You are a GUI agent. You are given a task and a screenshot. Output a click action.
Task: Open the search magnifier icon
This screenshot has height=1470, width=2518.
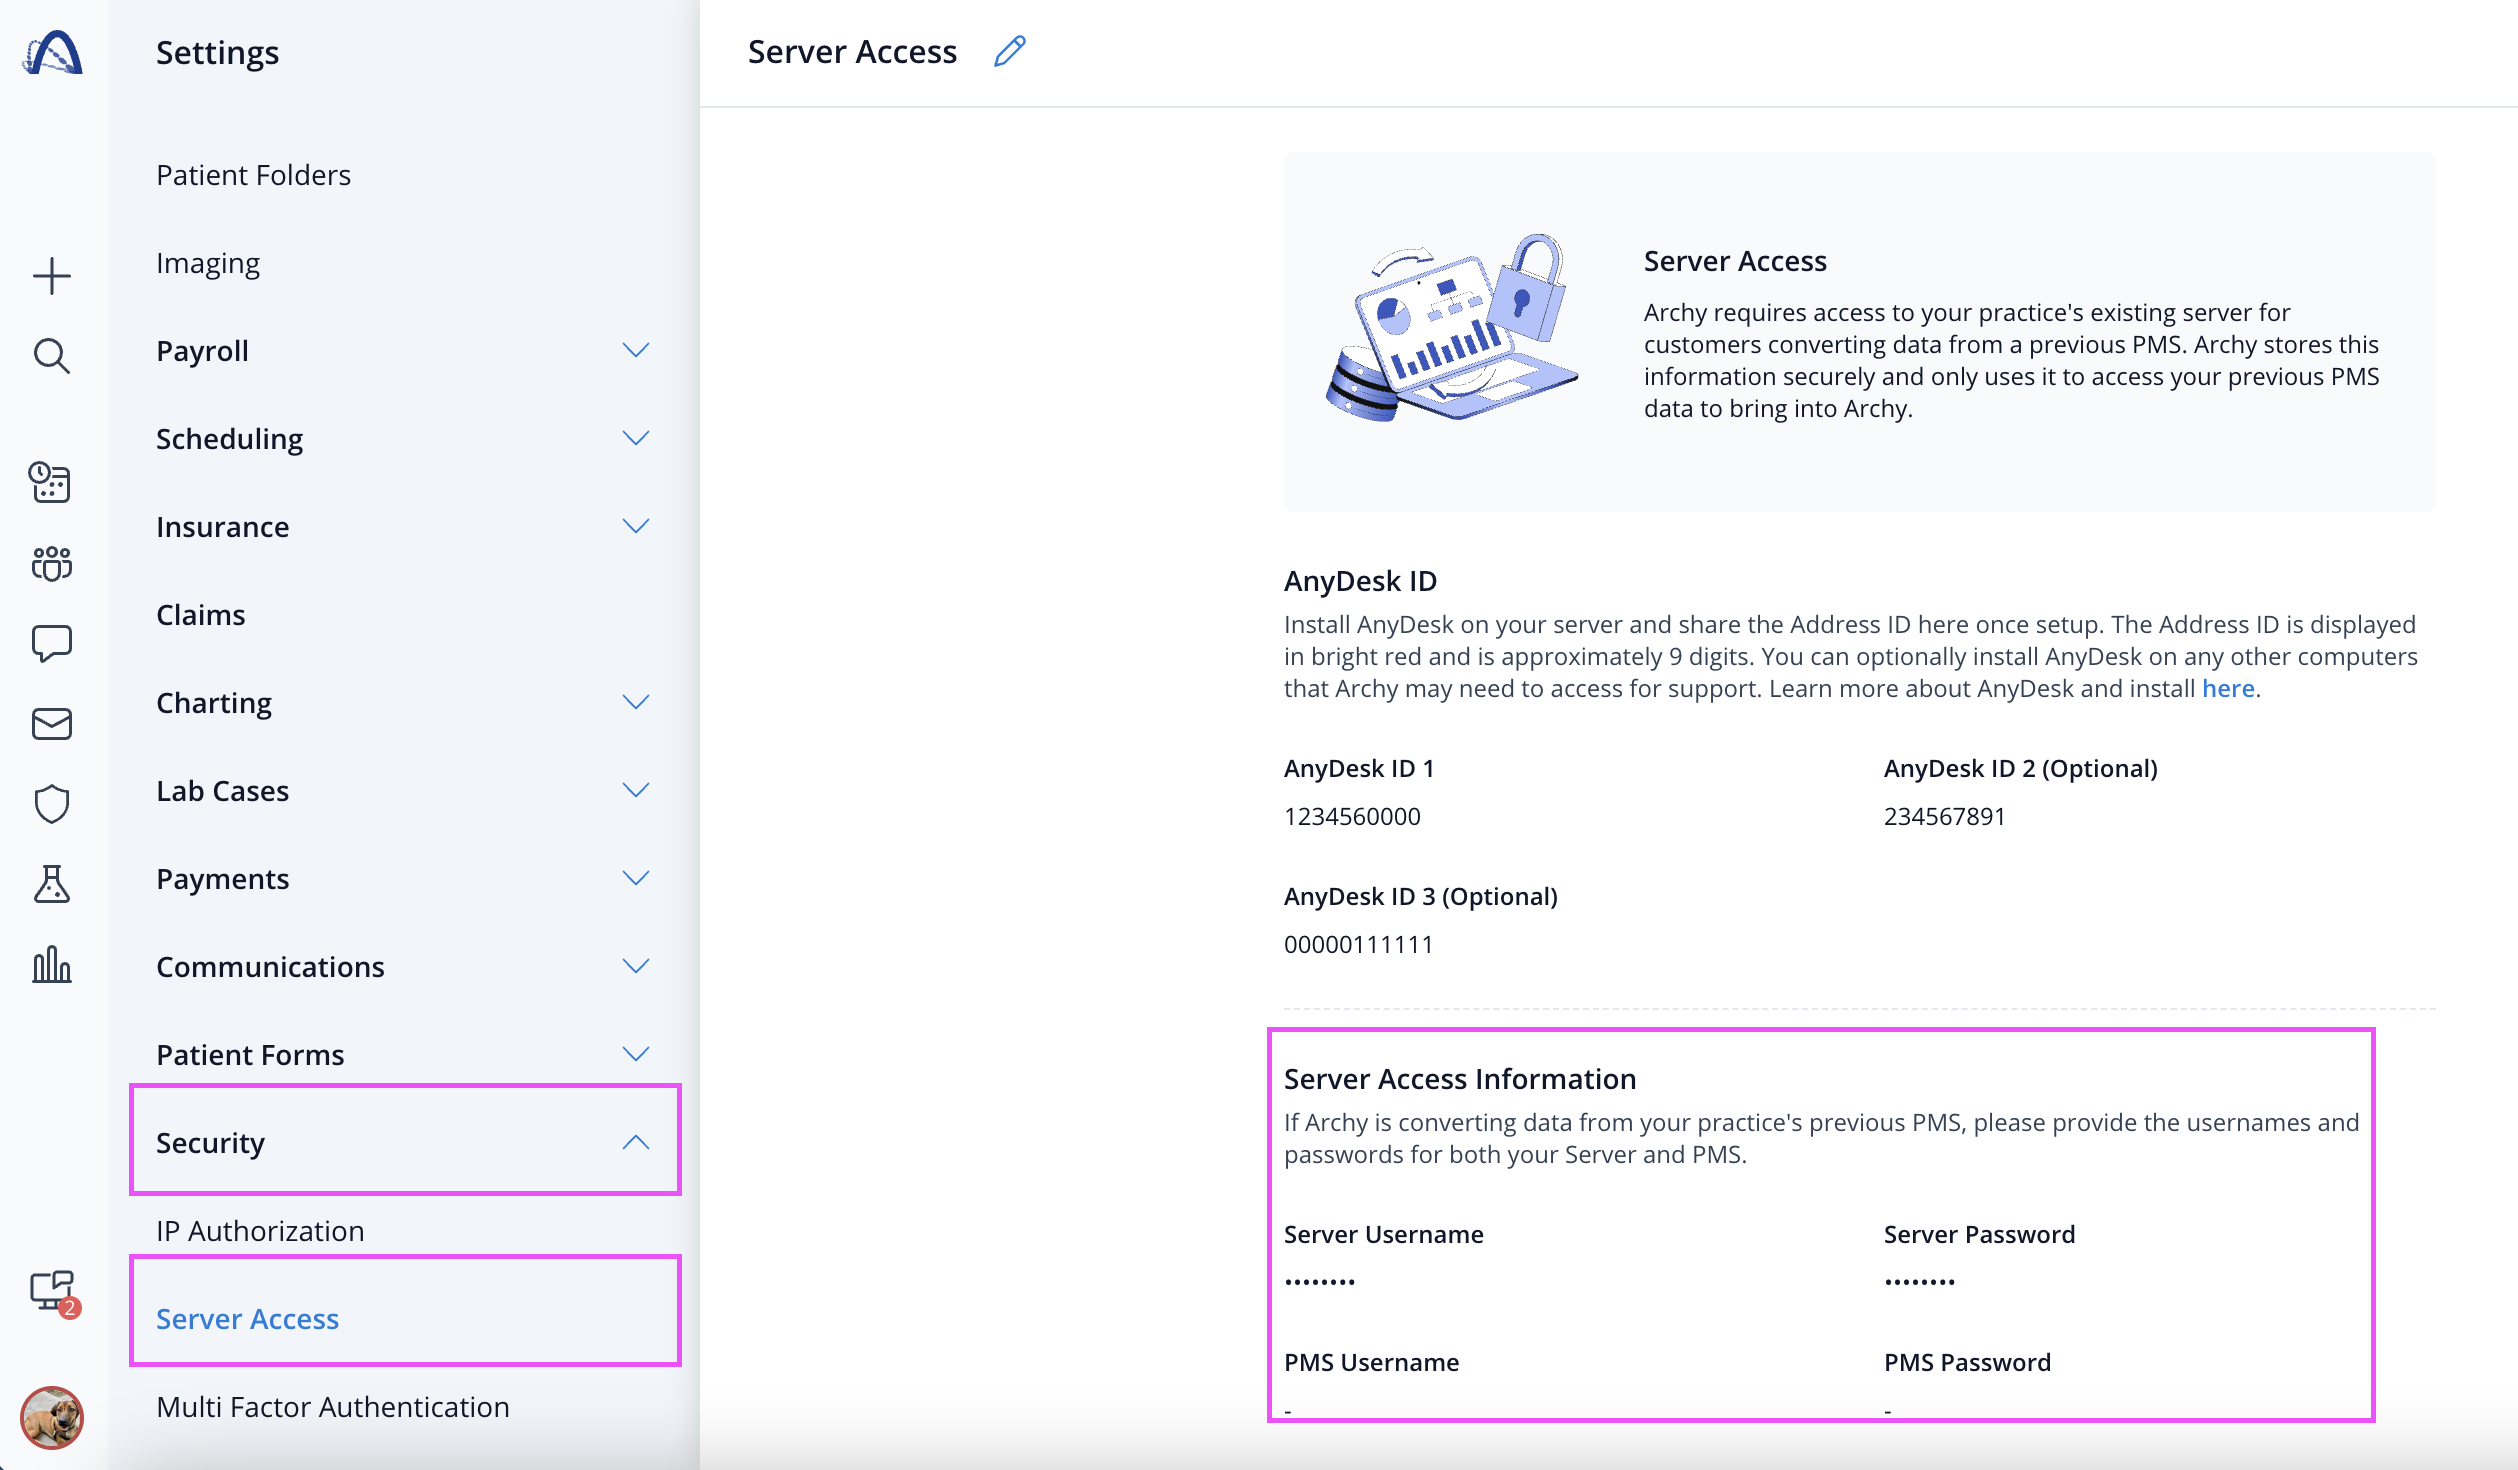(x=52, y=356)
